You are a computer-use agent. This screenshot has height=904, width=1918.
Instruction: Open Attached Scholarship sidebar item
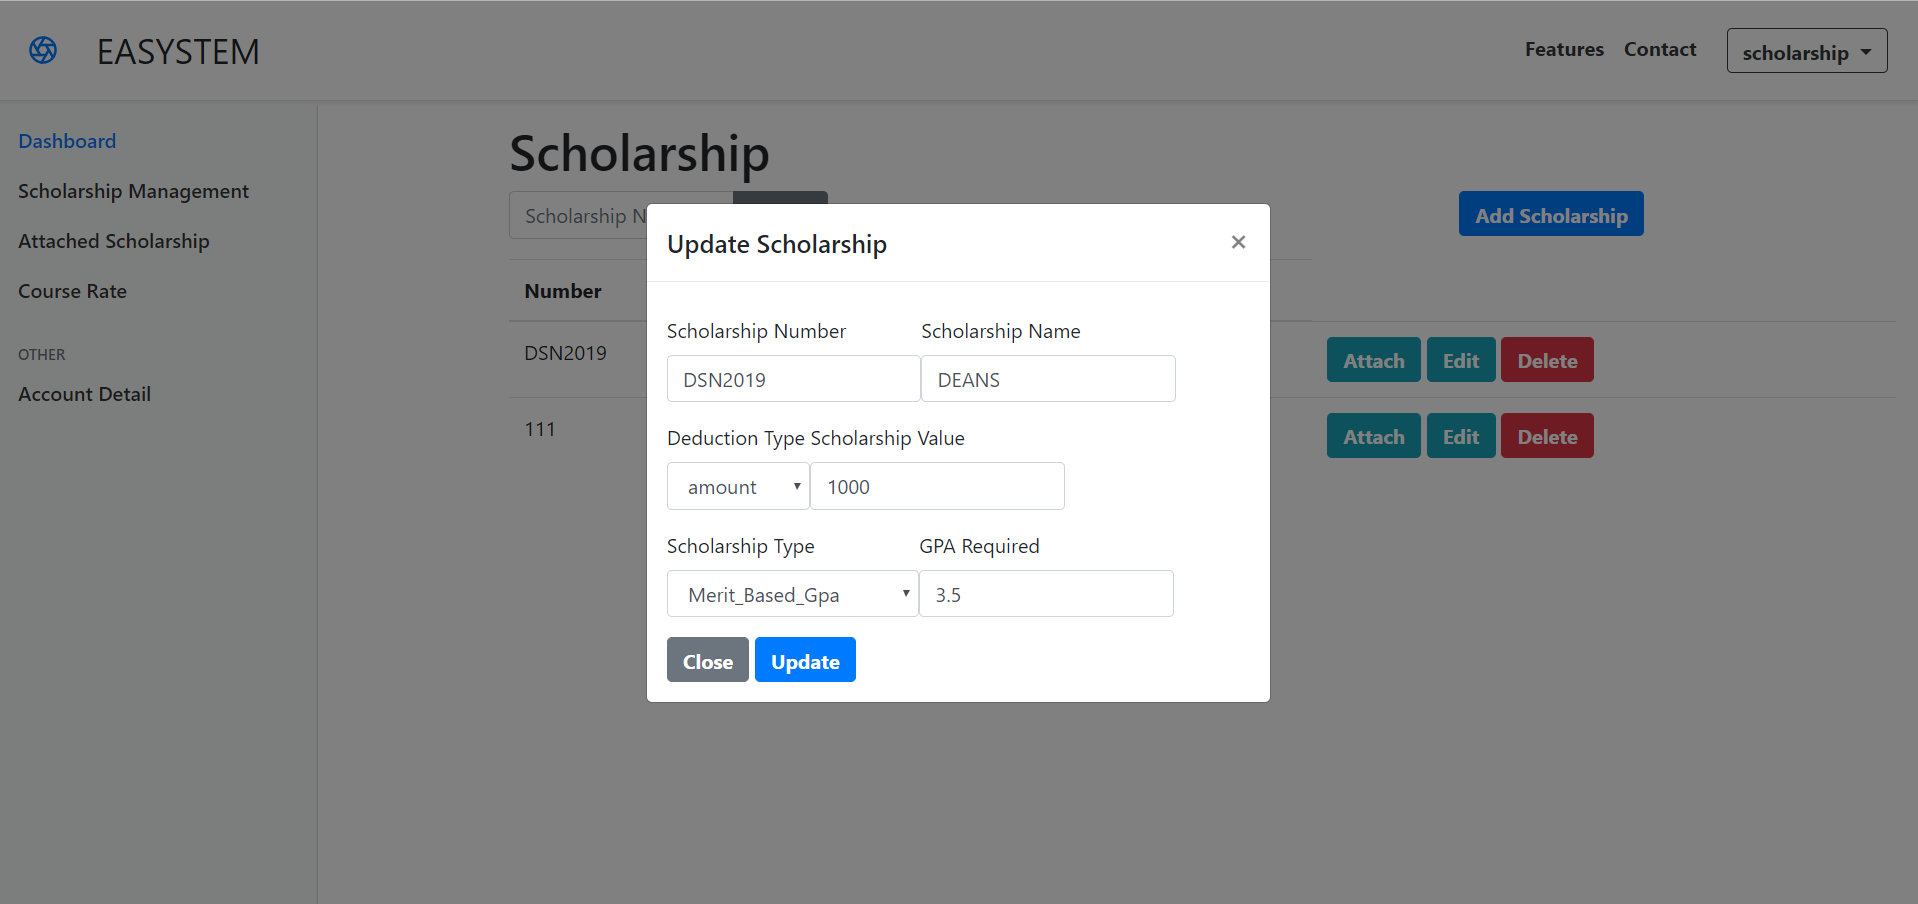114,241
